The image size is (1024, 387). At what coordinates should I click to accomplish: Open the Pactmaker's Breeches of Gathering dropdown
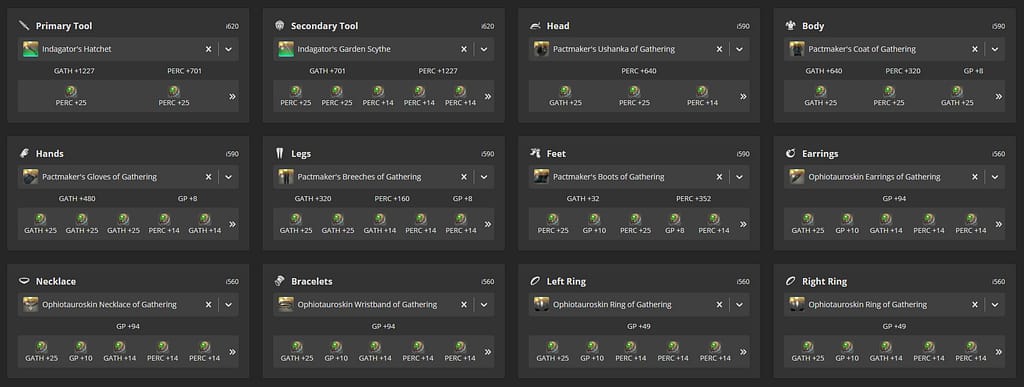point(484,177)
